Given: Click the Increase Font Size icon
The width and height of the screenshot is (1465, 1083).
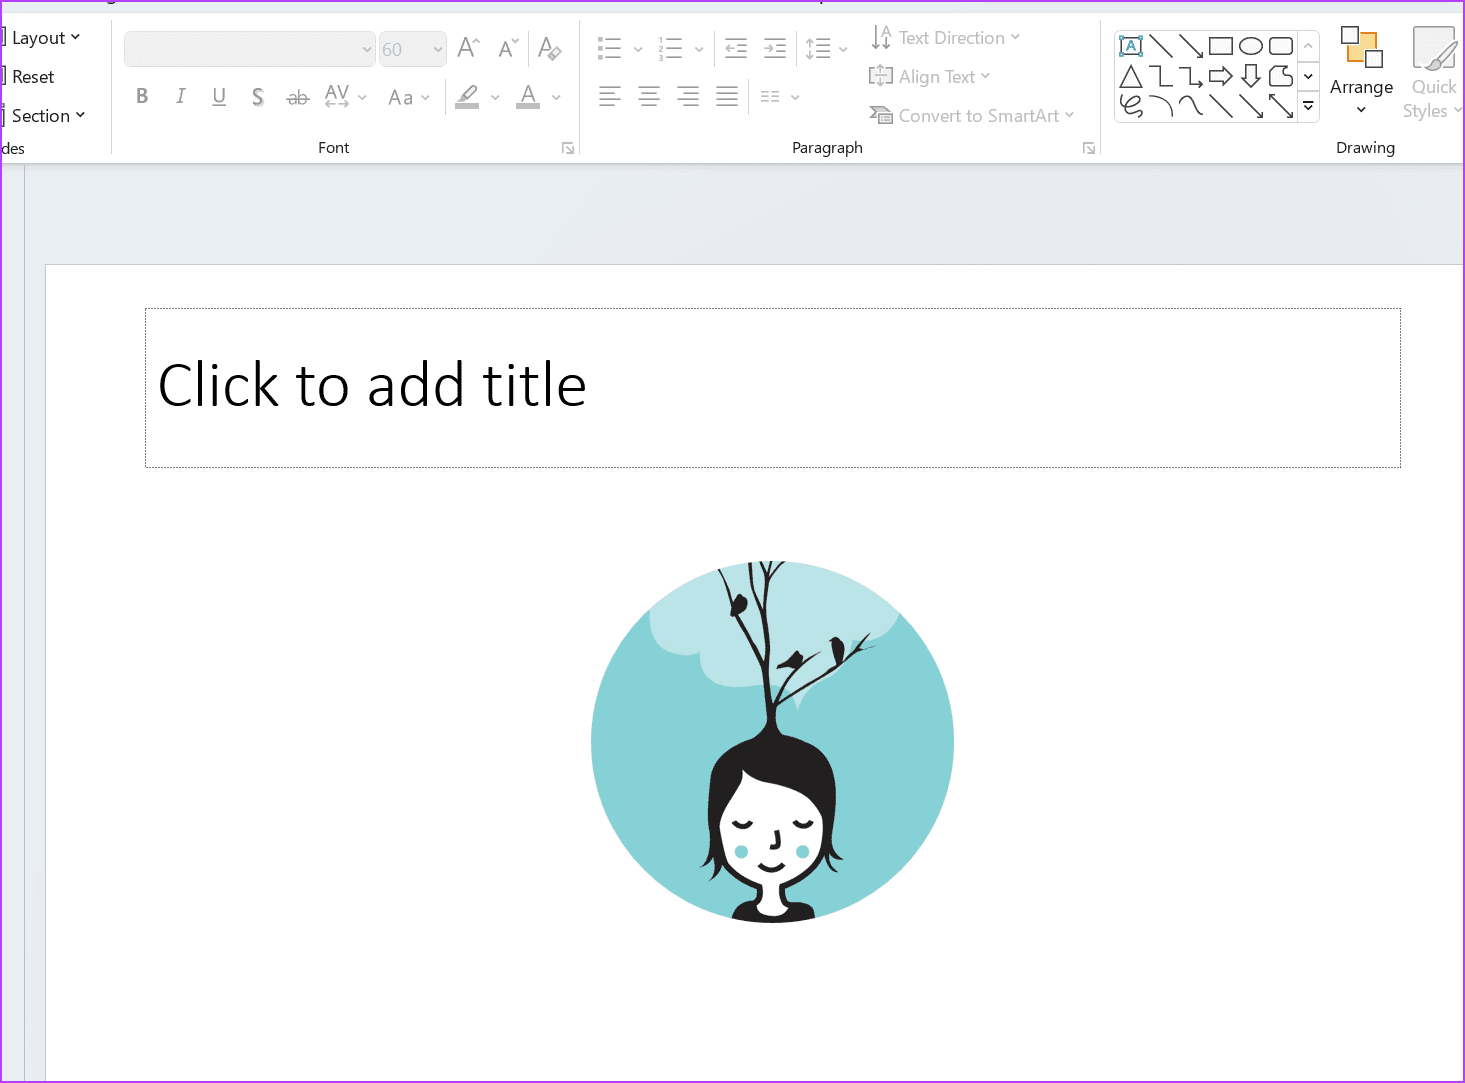Looking at the screenshot, I should pos(468,48).
